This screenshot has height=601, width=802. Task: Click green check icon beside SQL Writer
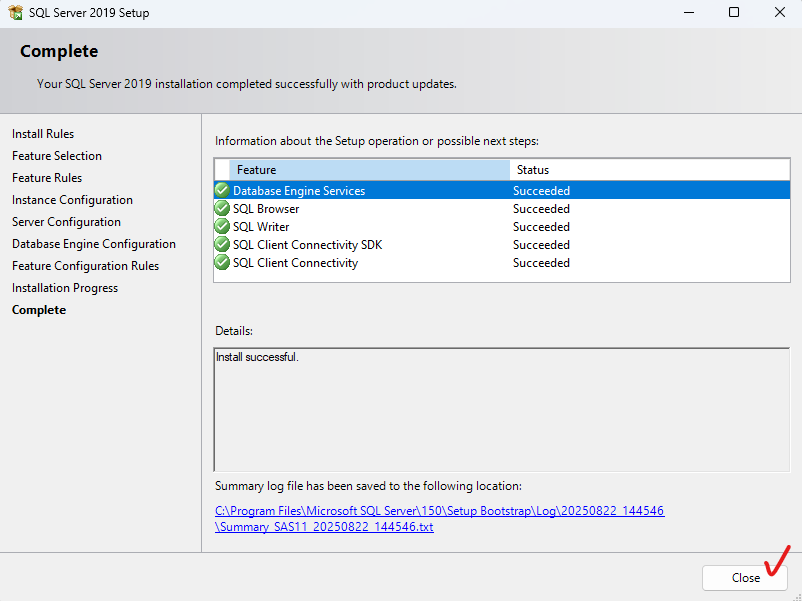click(222, 226)
